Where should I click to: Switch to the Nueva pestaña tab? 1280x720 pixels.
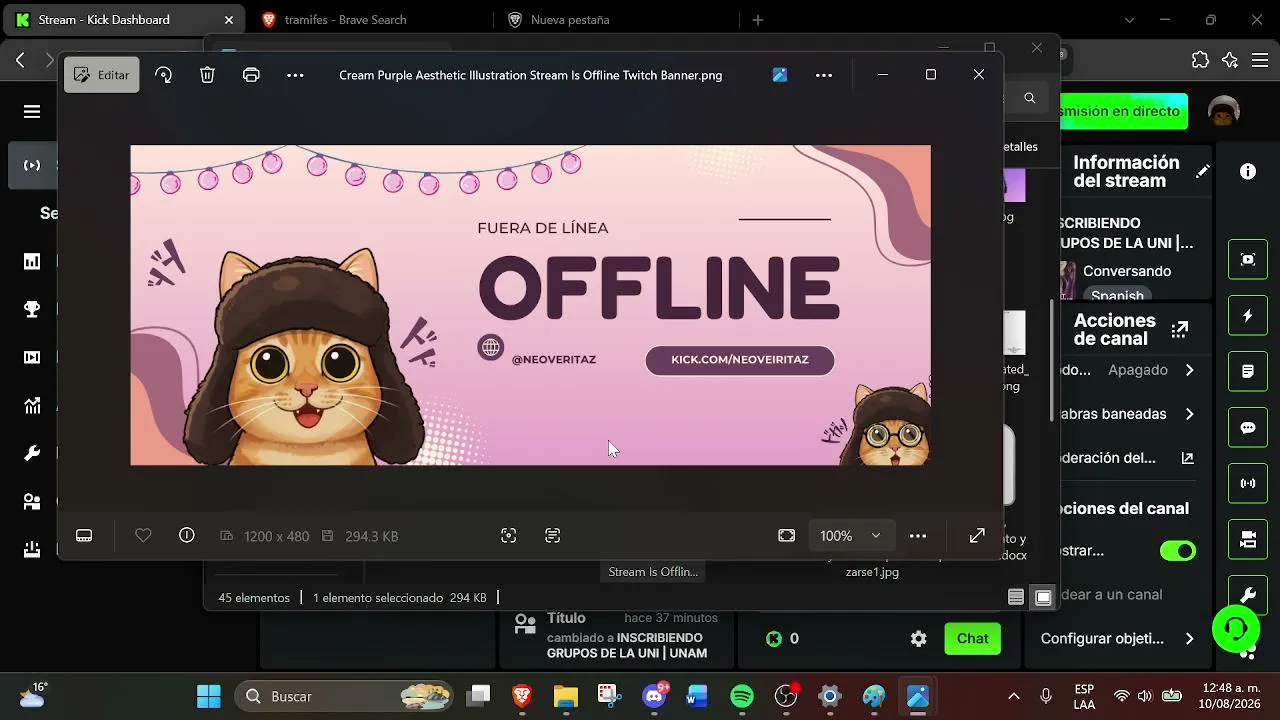[x=570, y=20]
